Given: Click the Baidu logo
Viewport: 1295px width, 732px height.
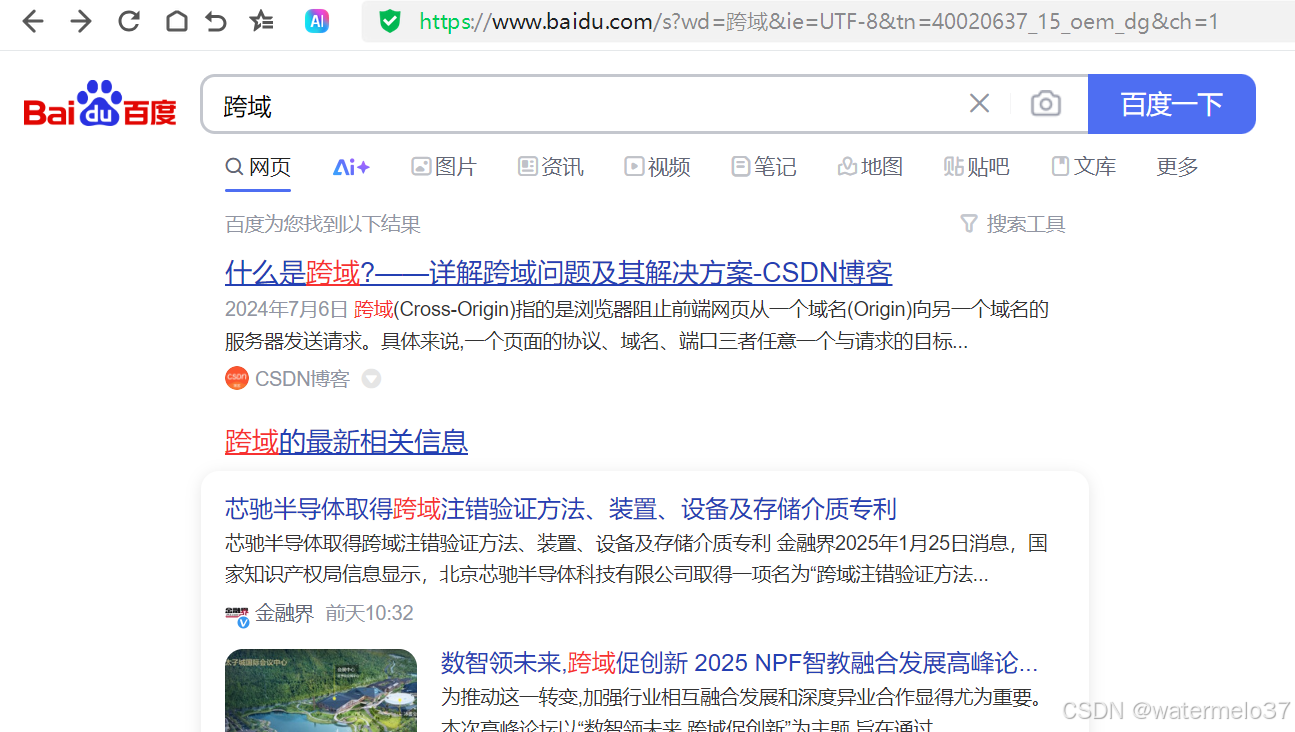Looking at the screenshot, I should click(100, 104).
